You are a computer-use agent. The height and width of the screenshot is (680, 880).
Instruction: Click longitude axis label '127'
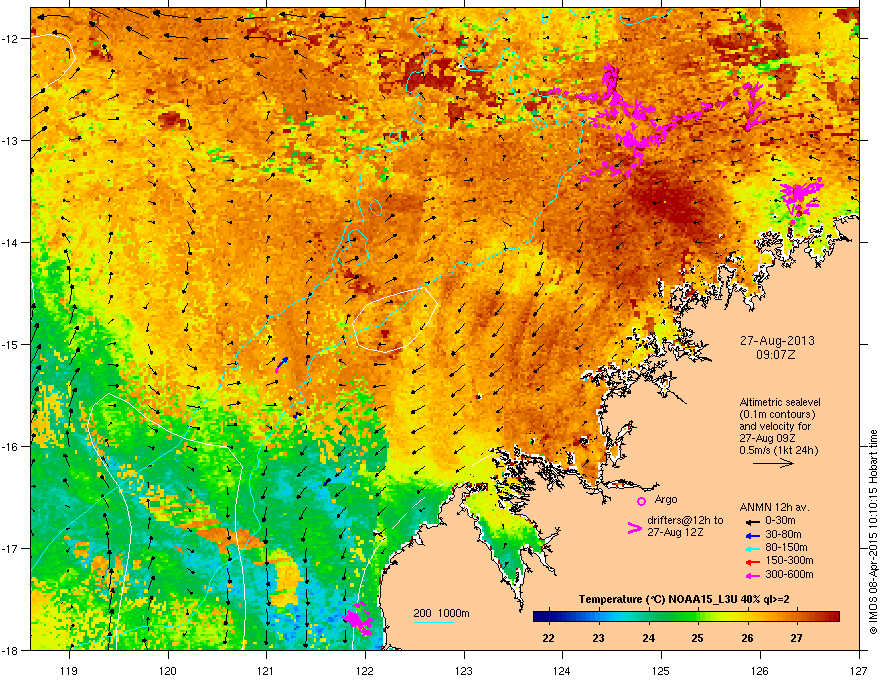click(859, 670)
